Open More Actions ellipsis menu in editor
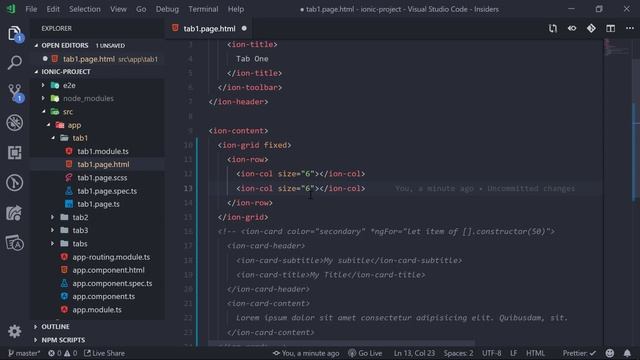This screenshot has width=640, height=360. [630, 28]
